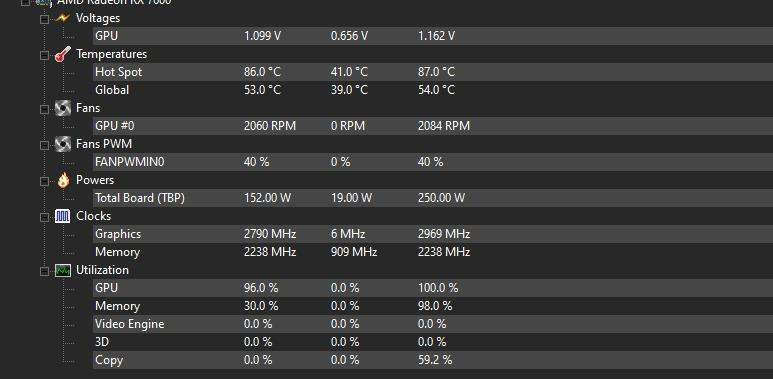773x379 pixels.
Task: Click the Clocks waveform icon
Action: [x=63, y=216]
